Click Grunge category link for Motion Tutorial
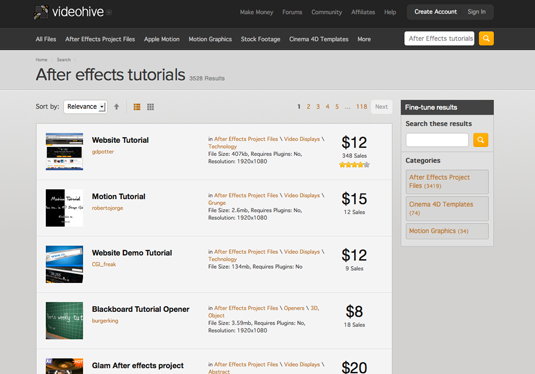The image size is (535, 374). (x=217, y=203)
